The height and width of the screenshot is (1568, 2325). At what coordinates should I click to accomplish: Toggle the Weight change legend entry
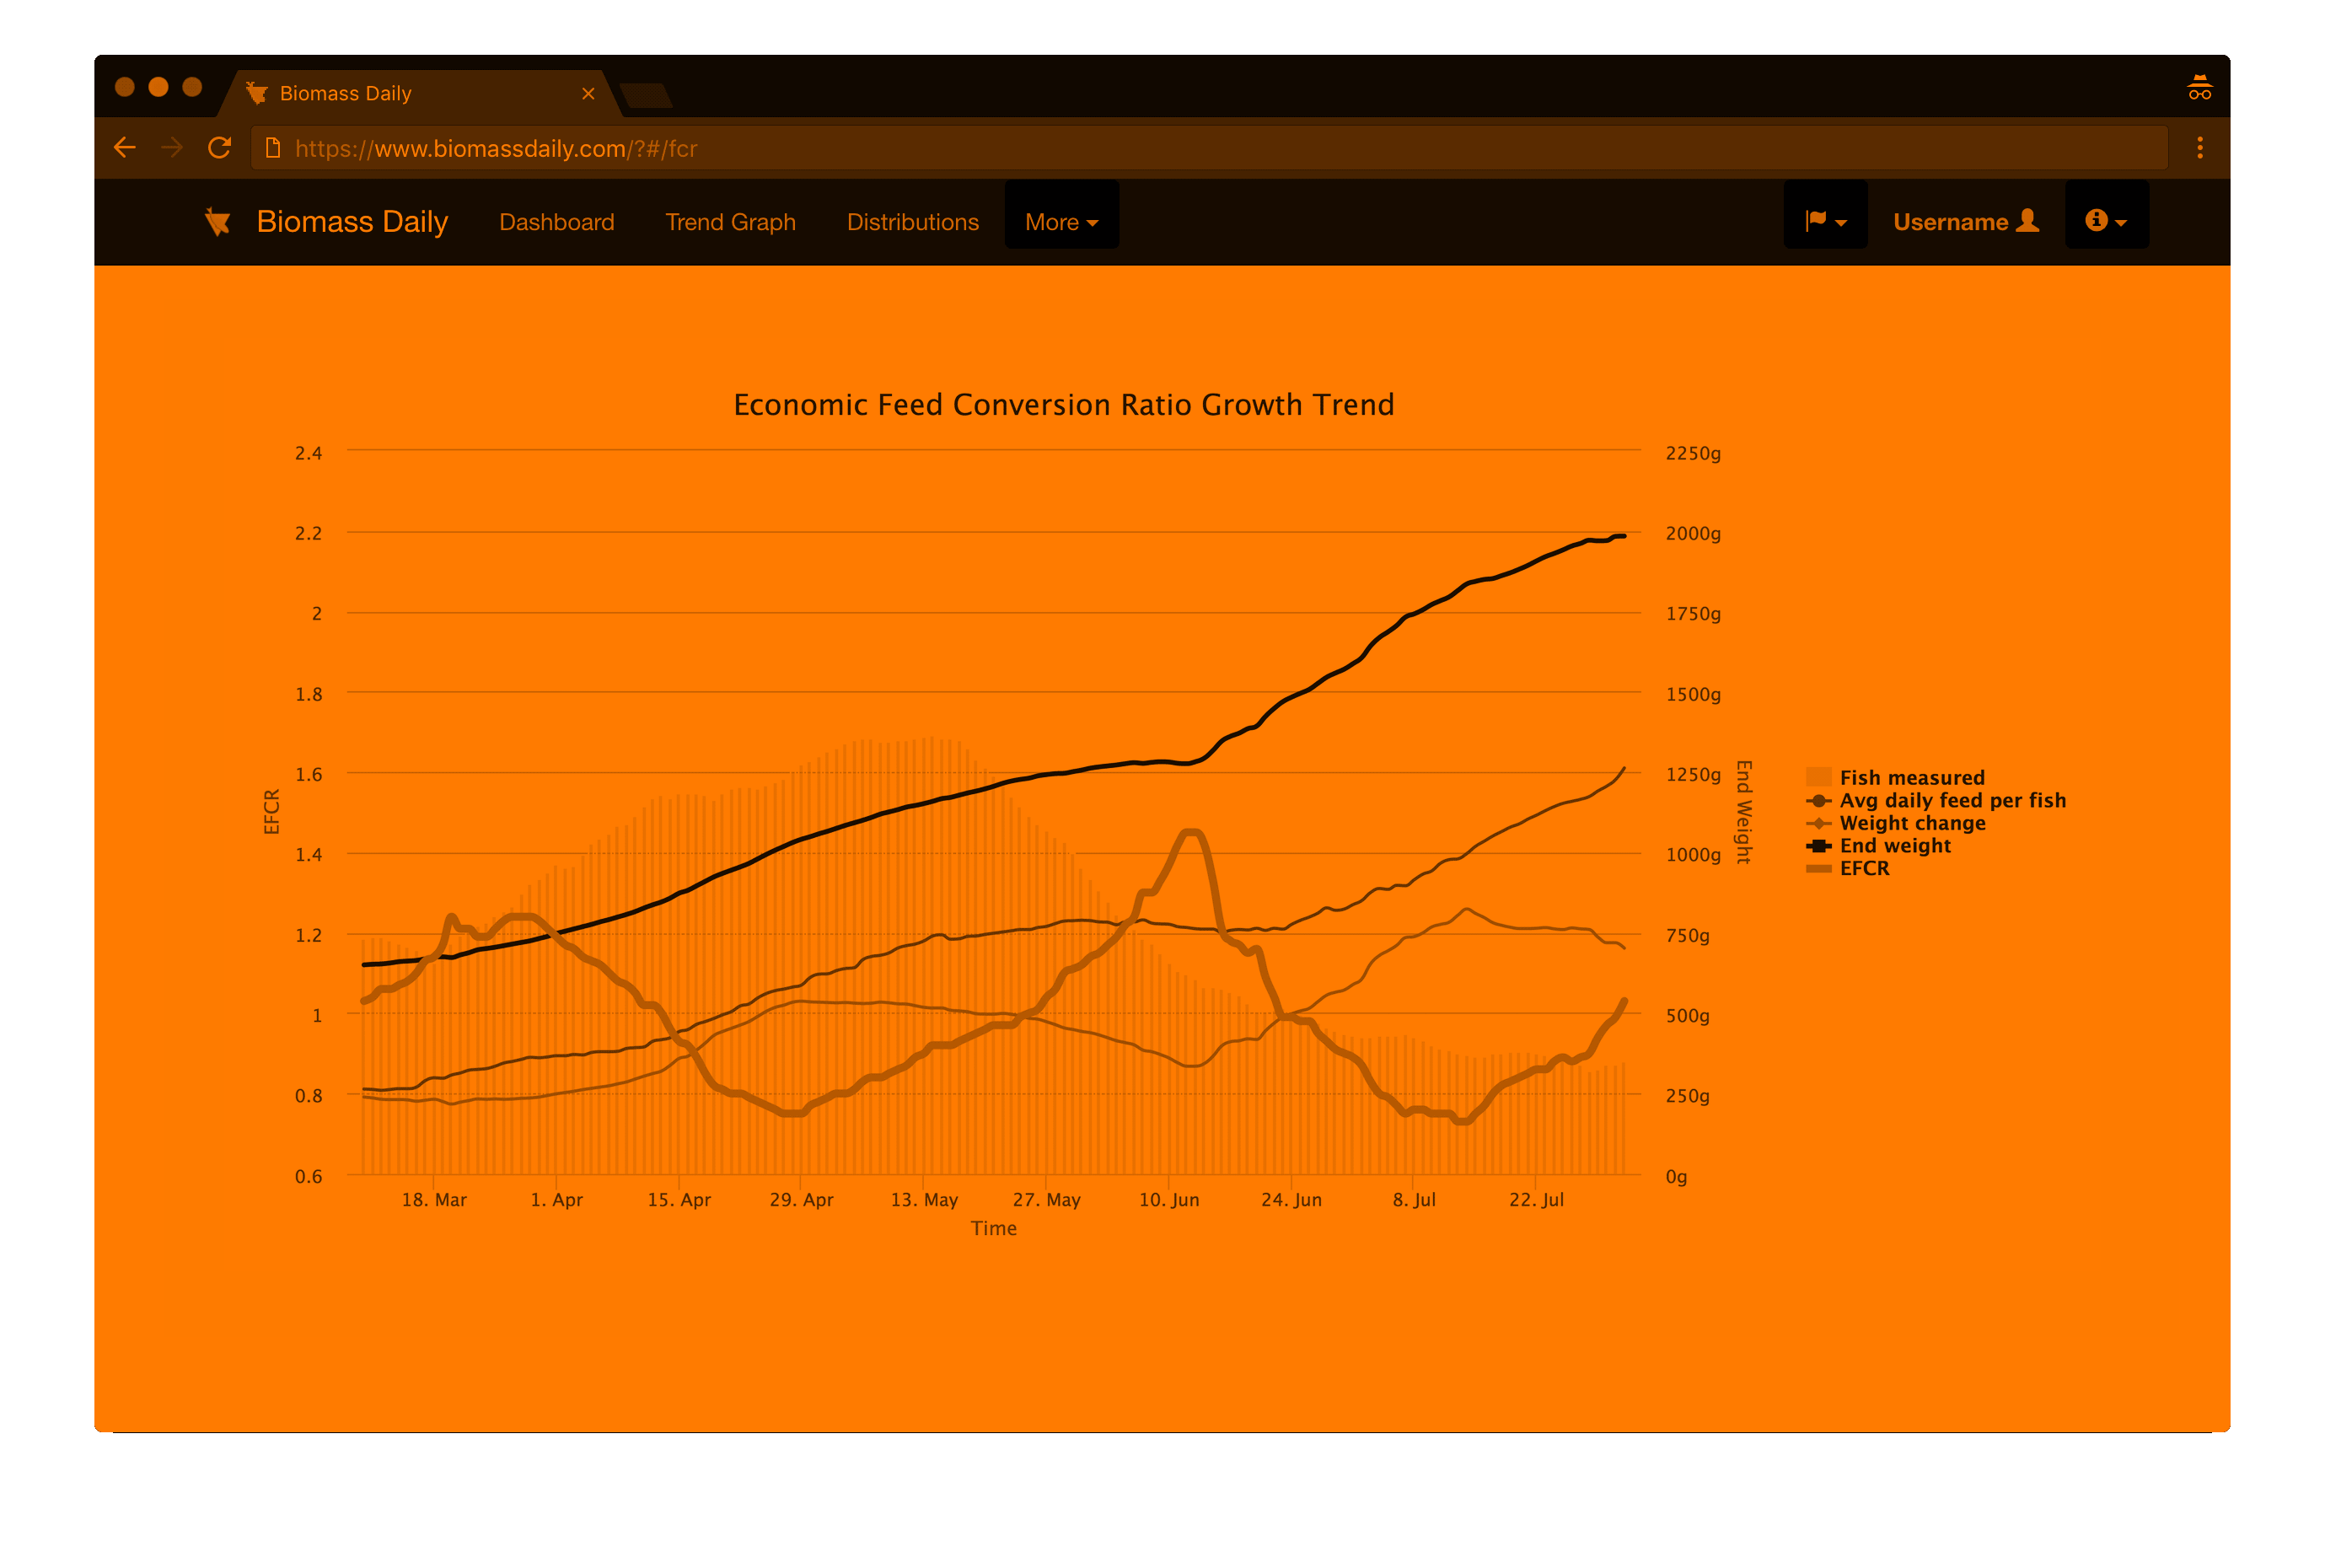pos(1895,823)
